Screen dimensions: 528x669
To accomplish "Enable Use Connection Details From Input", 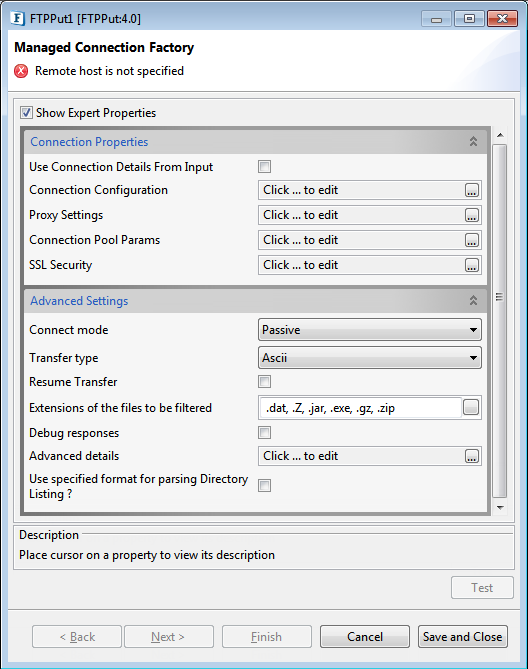I will click(264, 166).
